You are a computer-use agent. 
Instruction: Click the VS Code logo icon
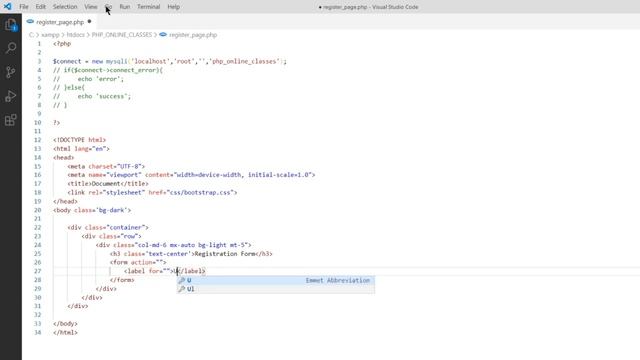[8, 7]
